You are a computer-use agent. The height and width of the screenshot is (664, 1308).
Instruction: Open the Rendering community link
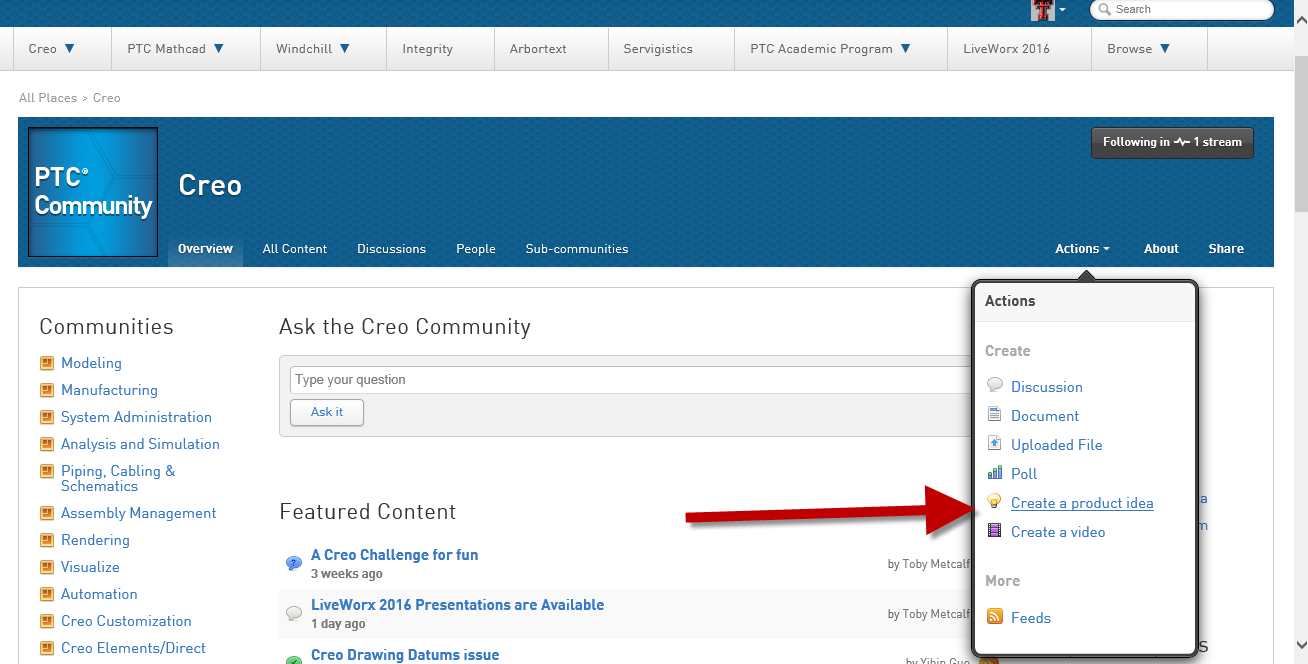(95, 540)
